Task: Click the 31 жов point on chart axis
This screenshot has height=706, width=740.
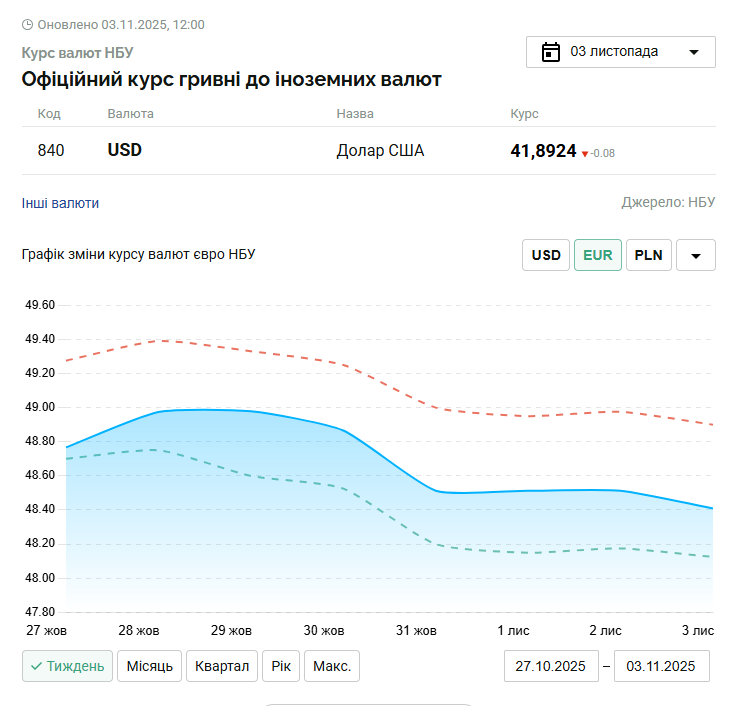Action: click(x=417, y=630)
